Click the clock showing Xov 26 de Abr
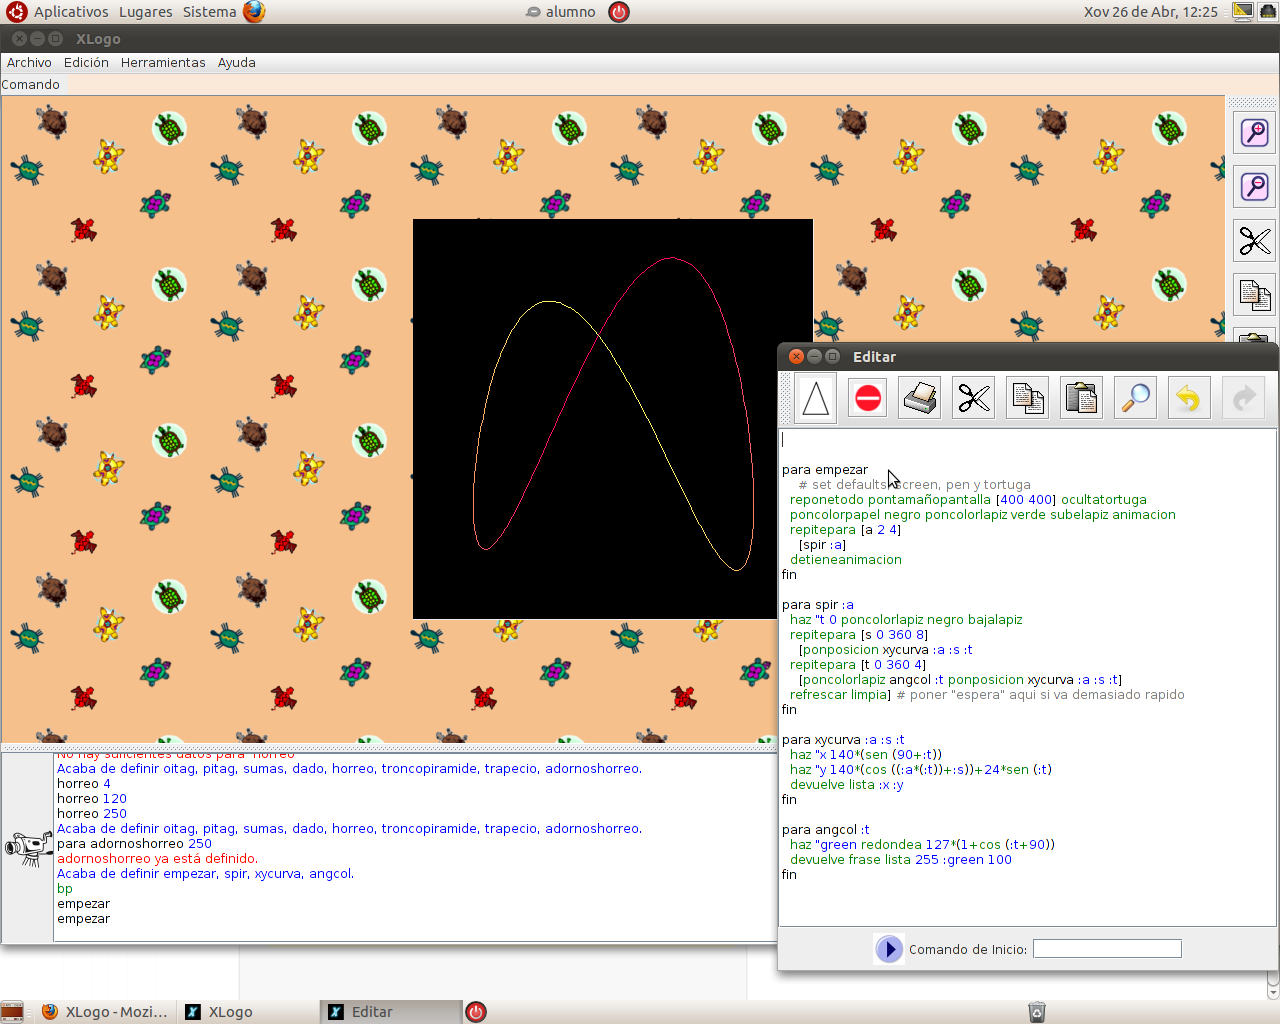The height and width of the screenshot is (1024, 1280). tap(1151, 12)
